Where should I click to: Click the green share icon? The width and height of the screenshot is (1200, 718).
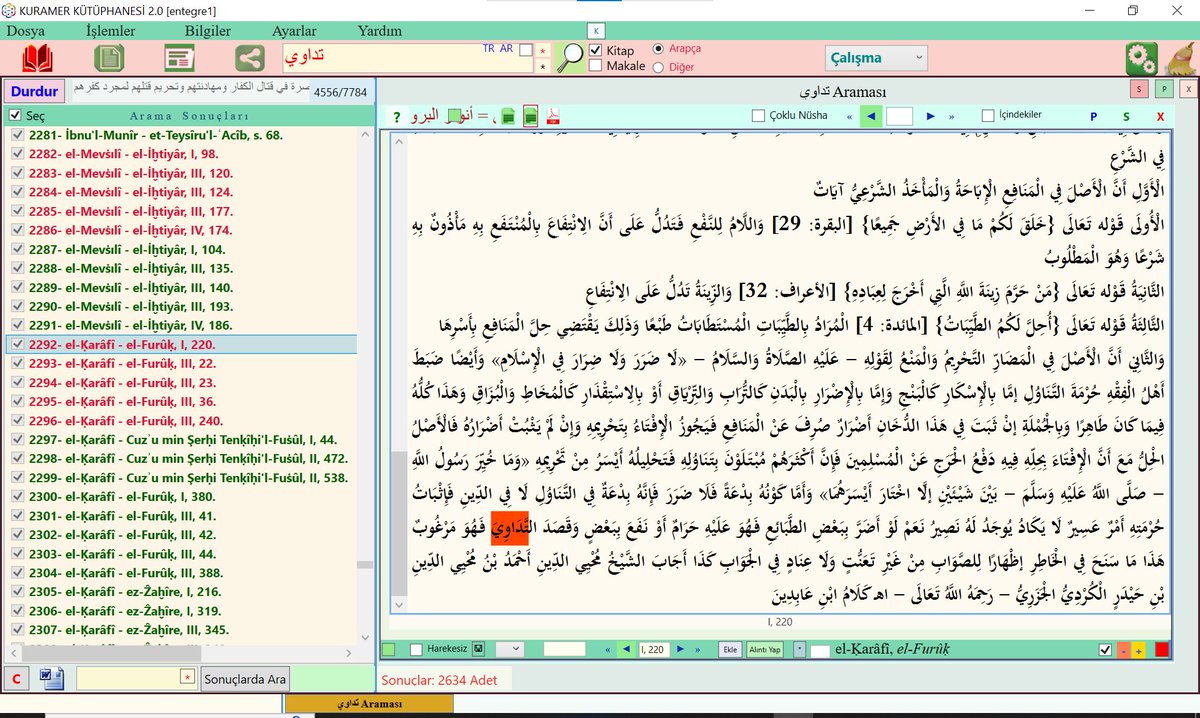pyautogui.click(x=250, y=58)
